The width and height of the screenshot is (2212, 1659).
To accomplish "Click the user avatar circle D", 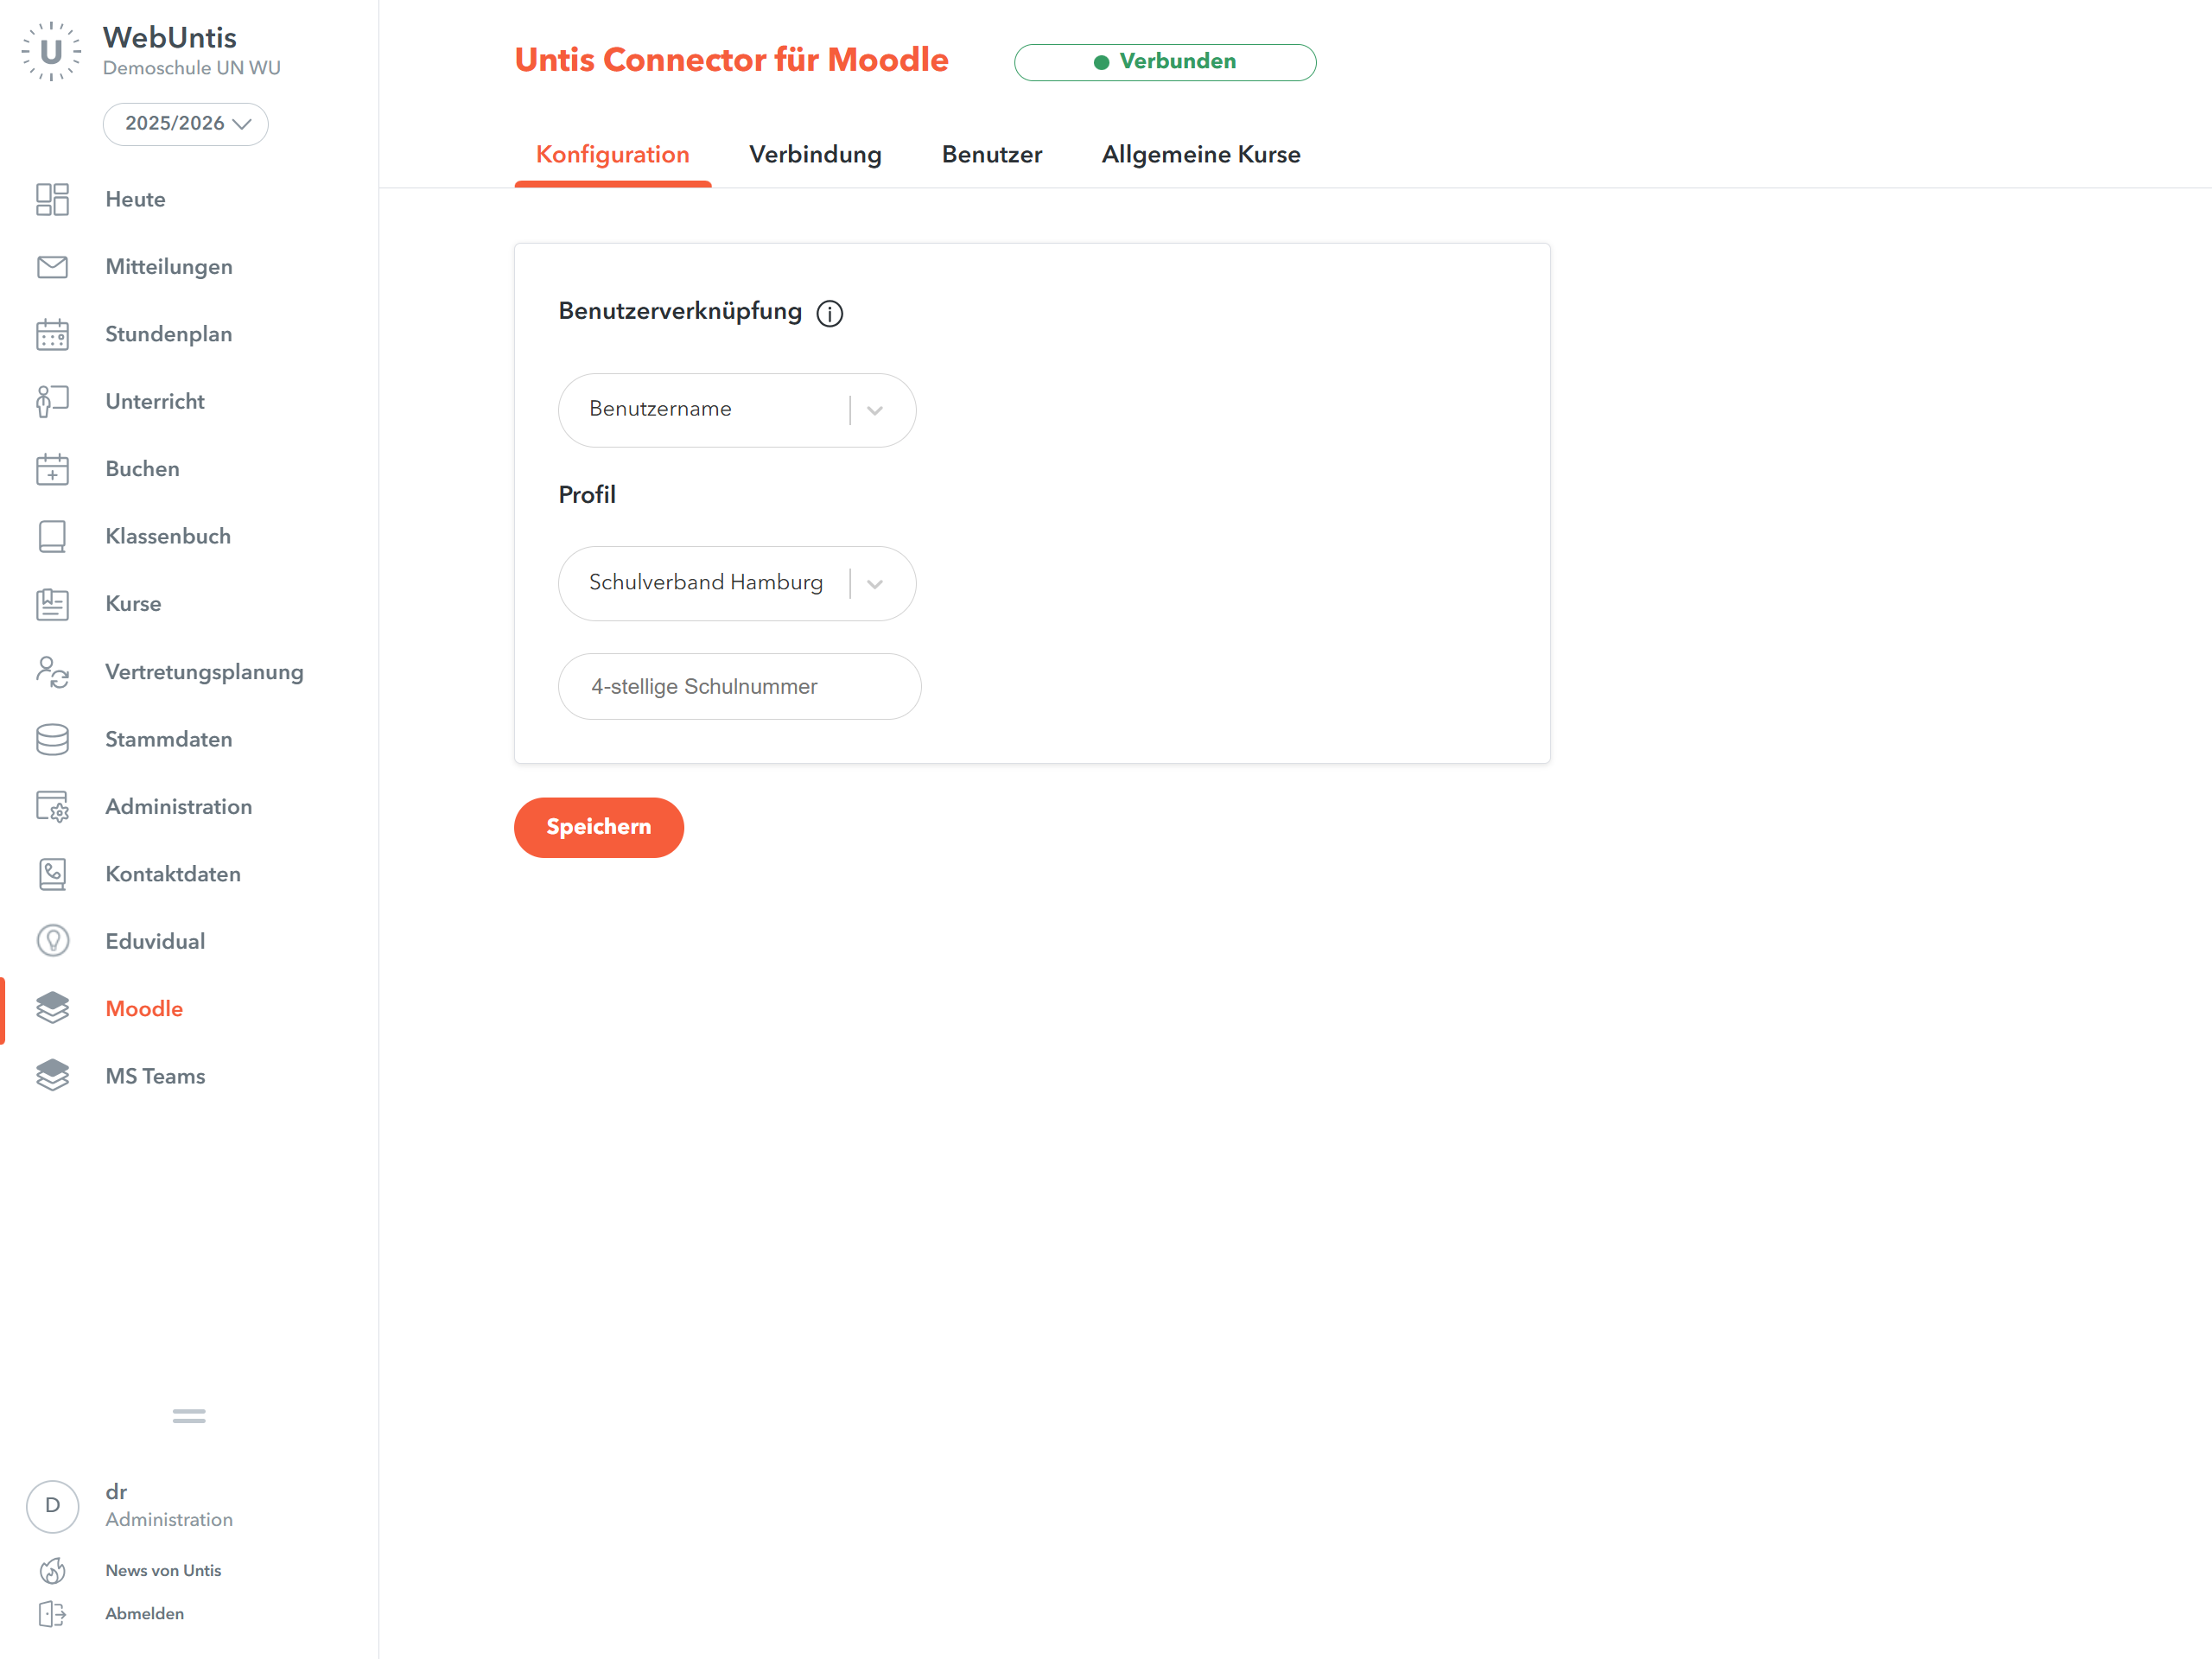I will coord(52,1506).
